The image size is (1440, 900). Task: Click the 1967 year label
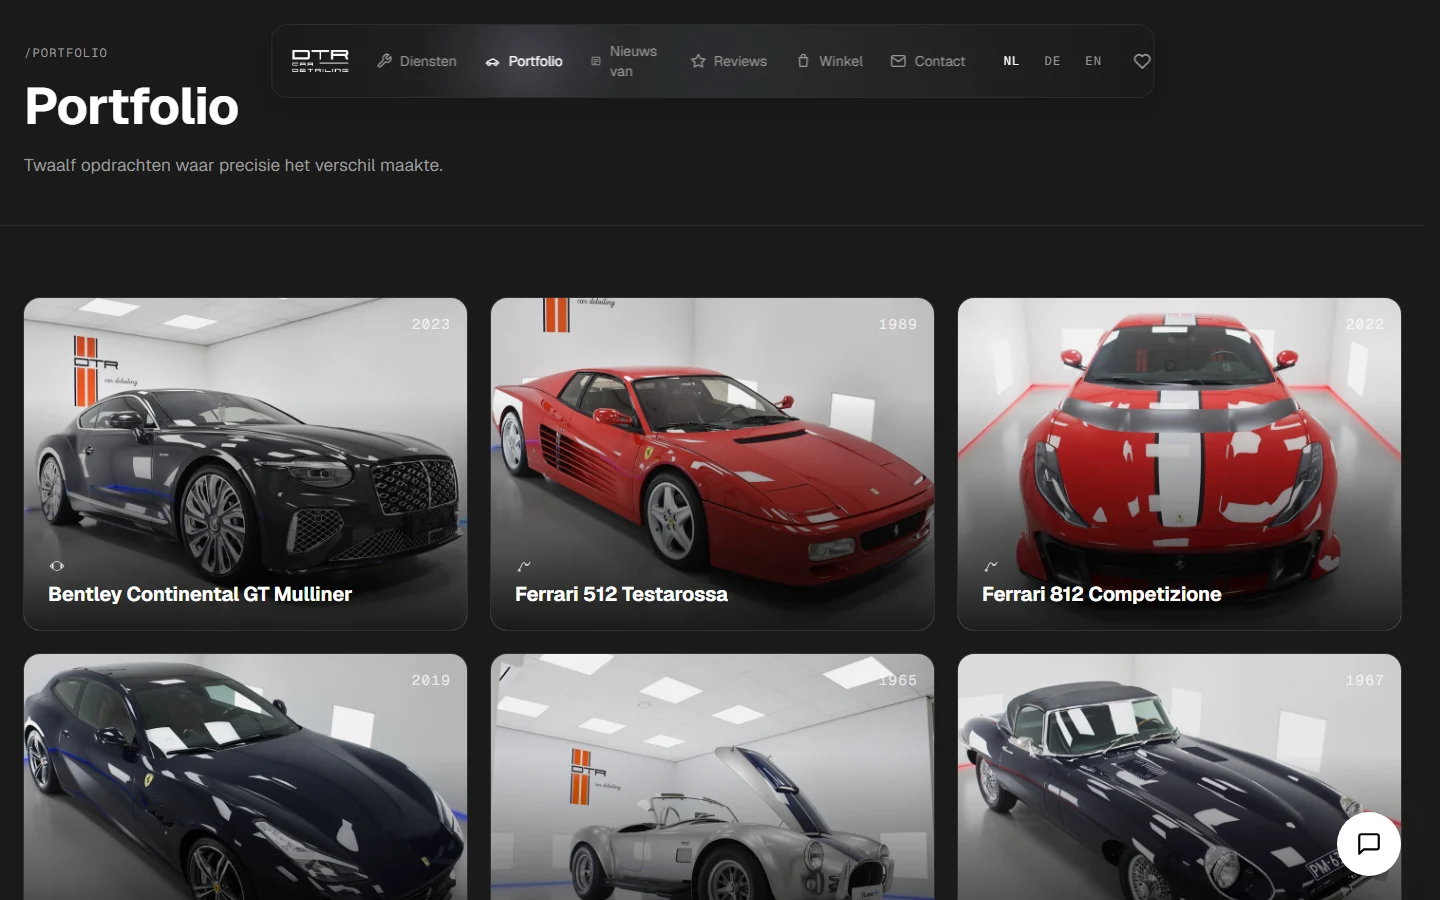(x=1365, y=680)
